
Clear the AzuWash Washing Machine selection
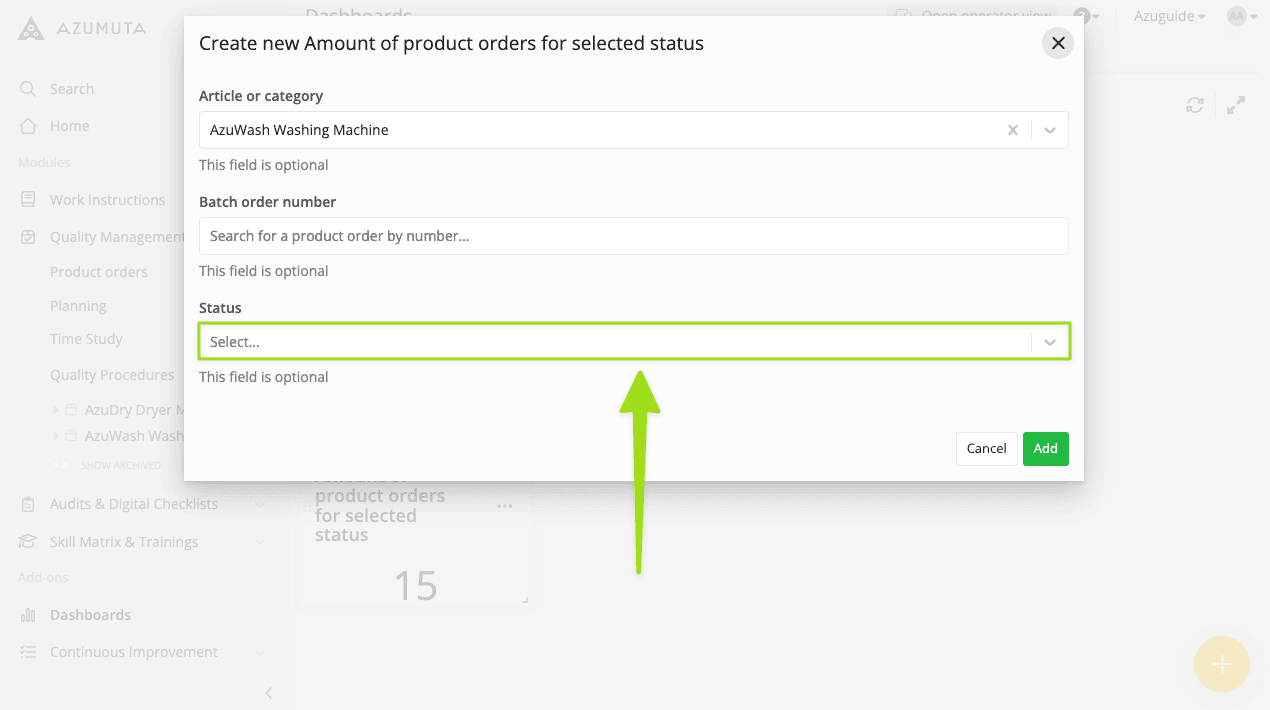[x=1012, y=130]
